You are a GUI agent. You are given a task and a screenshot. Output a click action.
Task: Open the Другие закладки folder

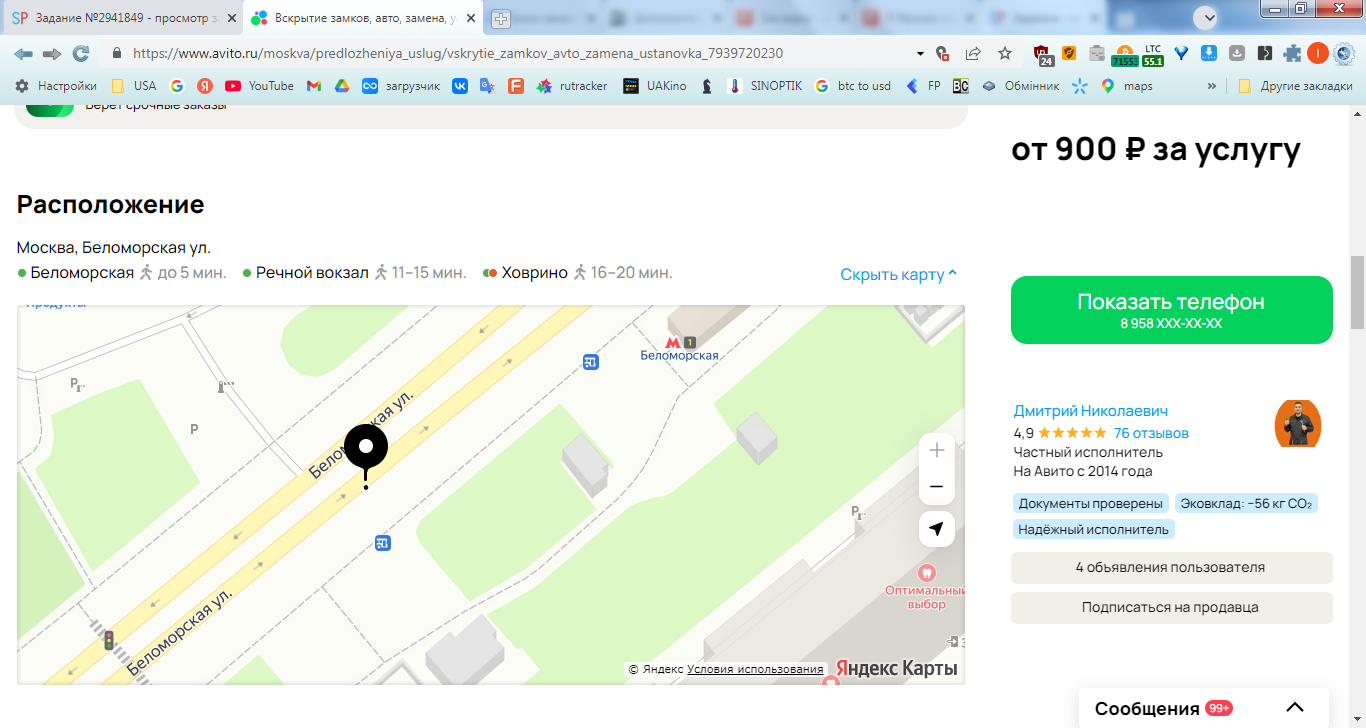1295,86
